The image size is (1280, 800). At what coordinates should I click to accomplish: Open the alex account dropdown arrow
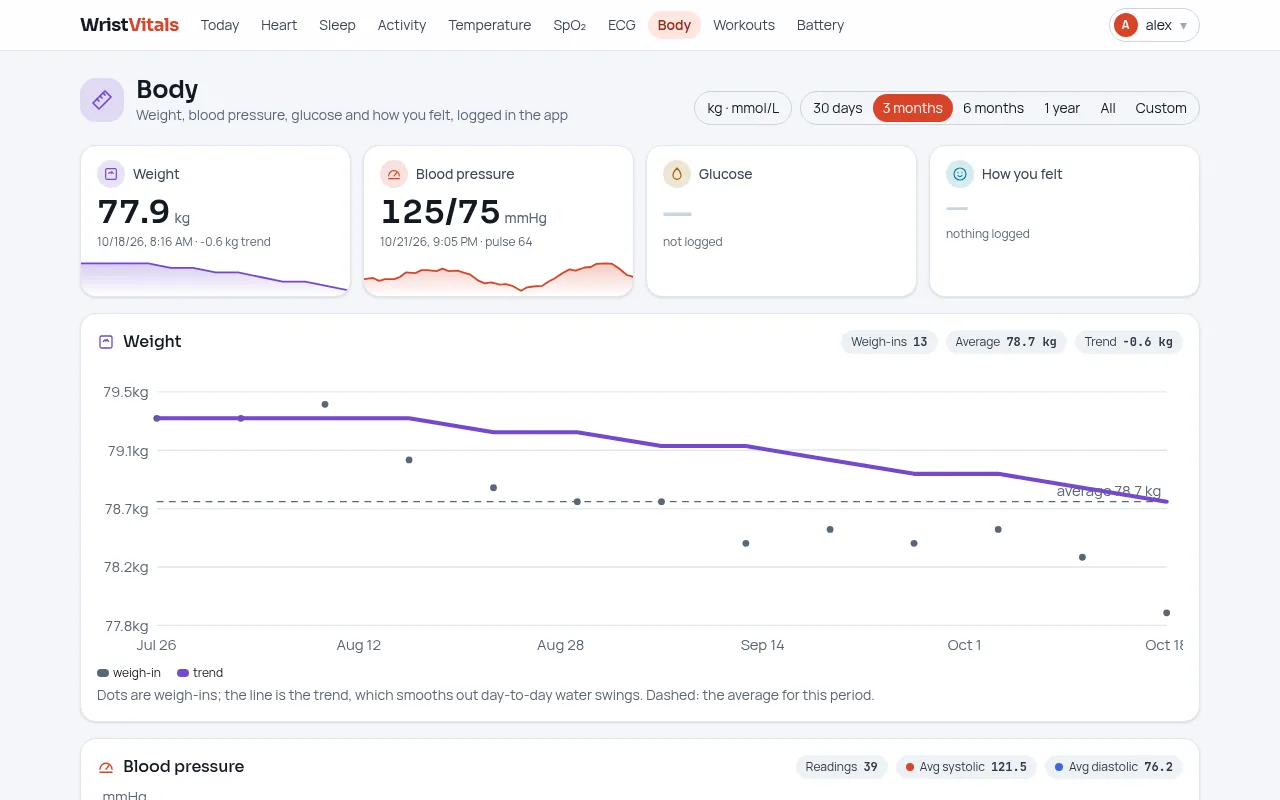click(x=1184, y=26)
